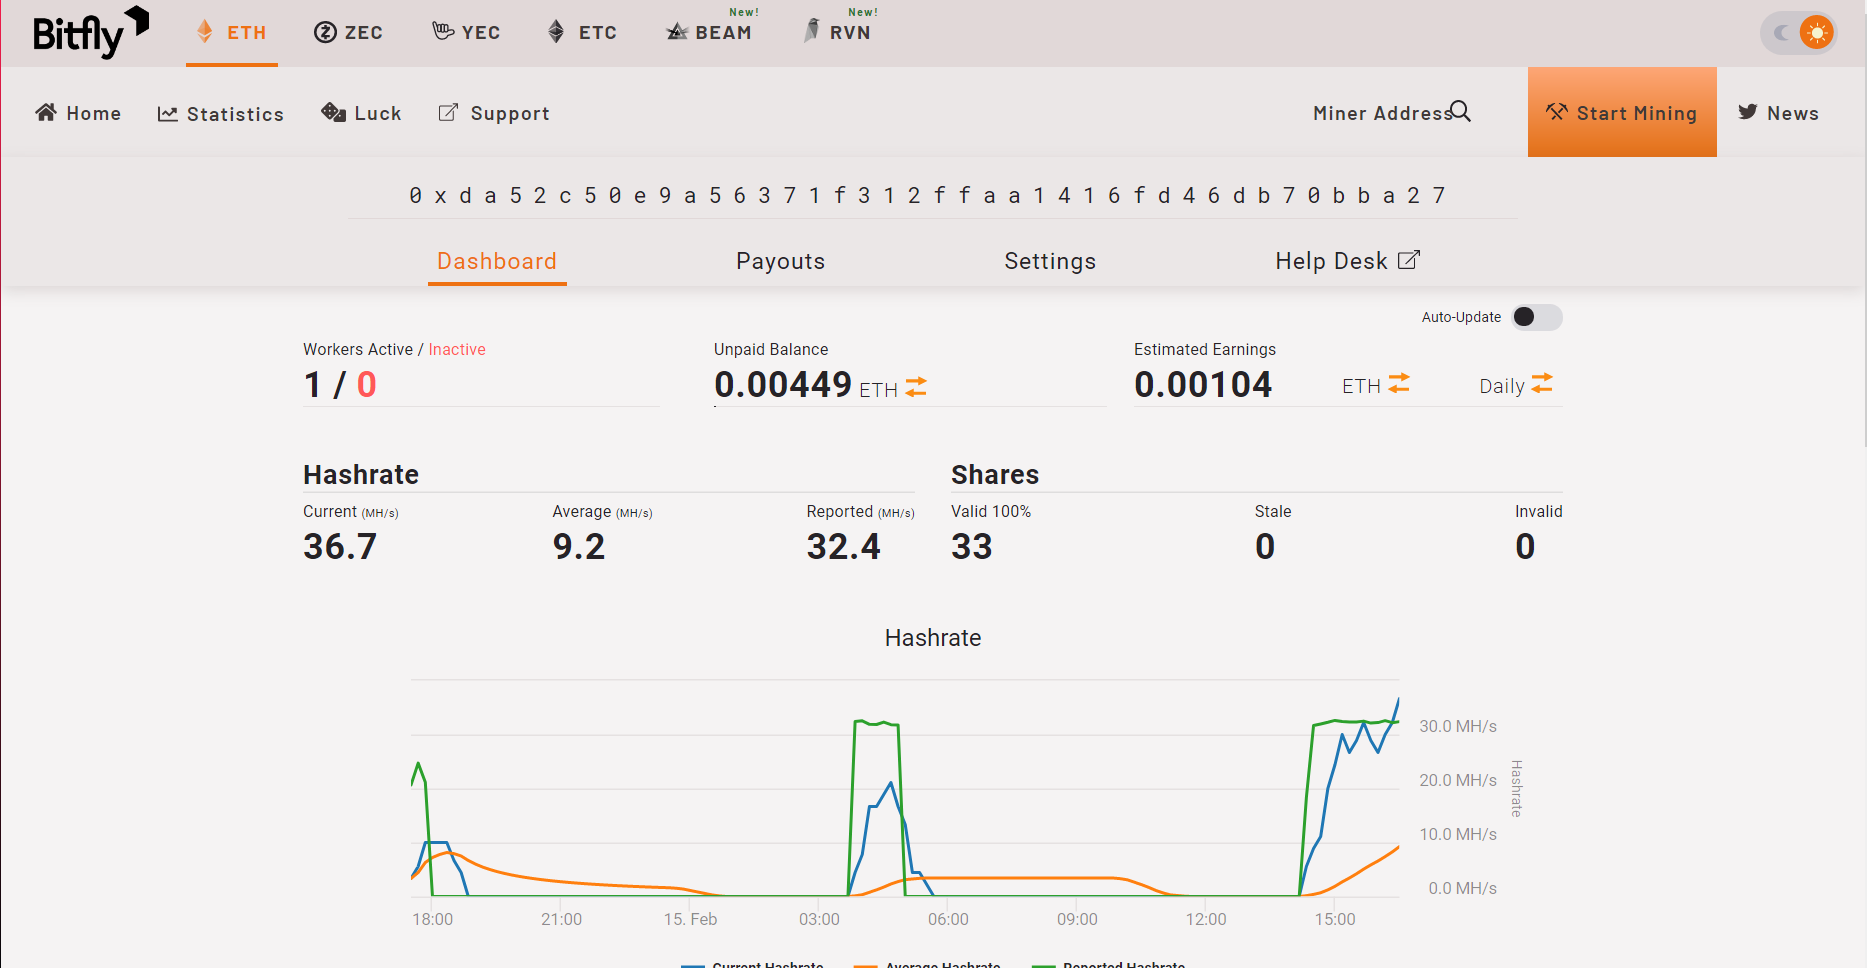Image resolution: width=1867 pixels, height=968 pixels.
Task: Go to Home via the house icon
Action: [x=46, y=112]
